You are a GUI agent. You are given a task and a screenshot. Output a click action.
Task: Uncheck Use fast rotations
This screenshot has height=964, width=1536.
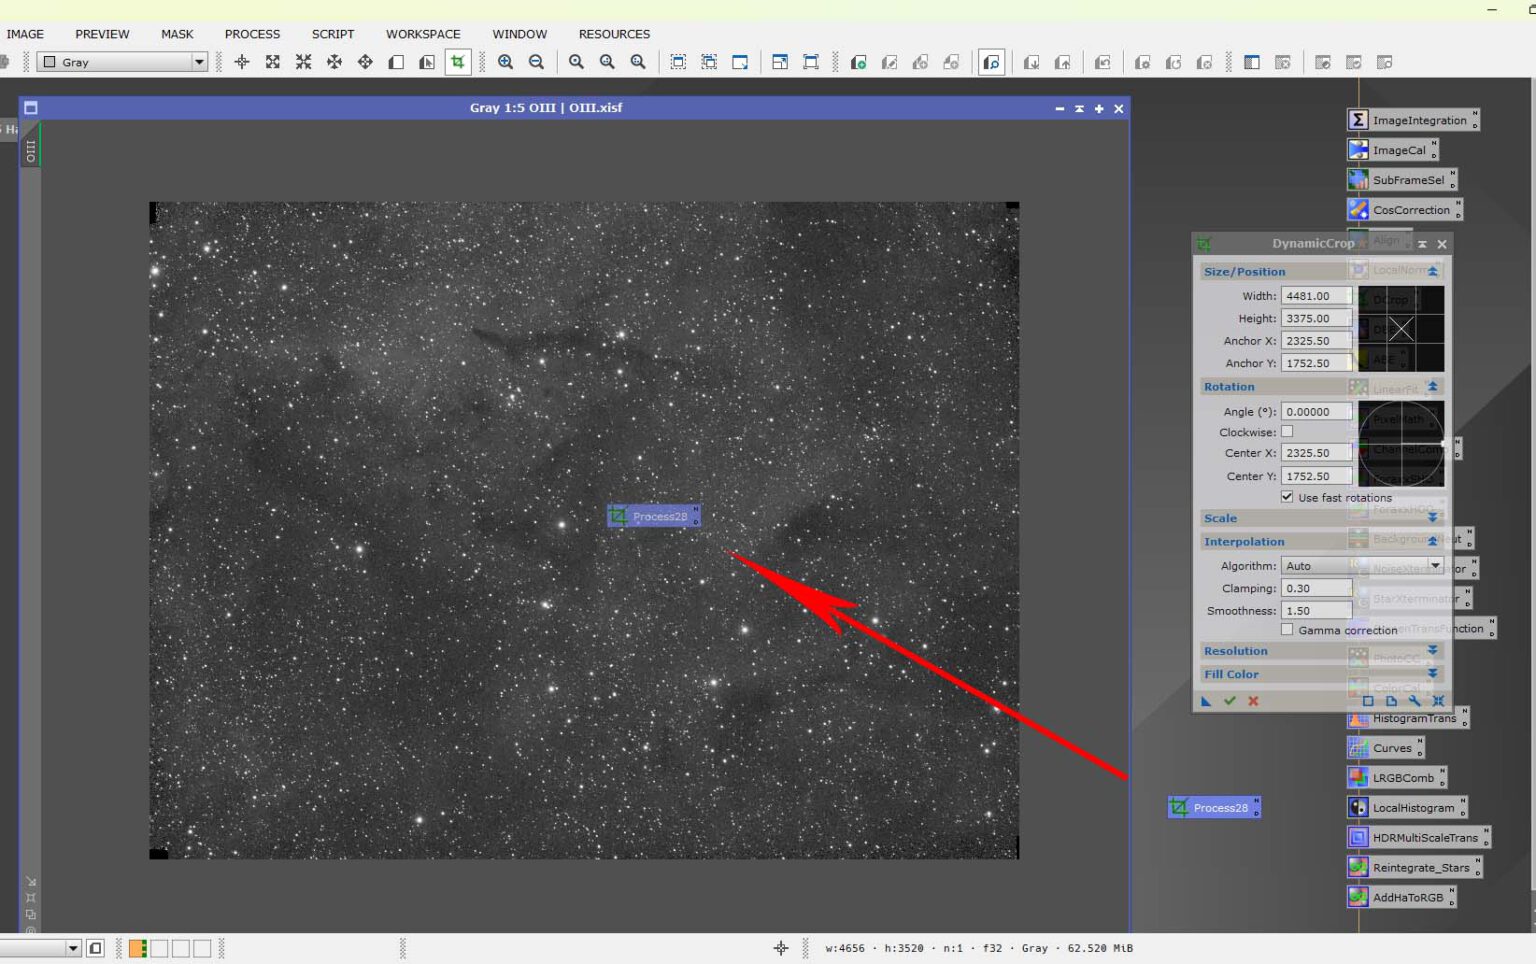tap(1287, 497)
